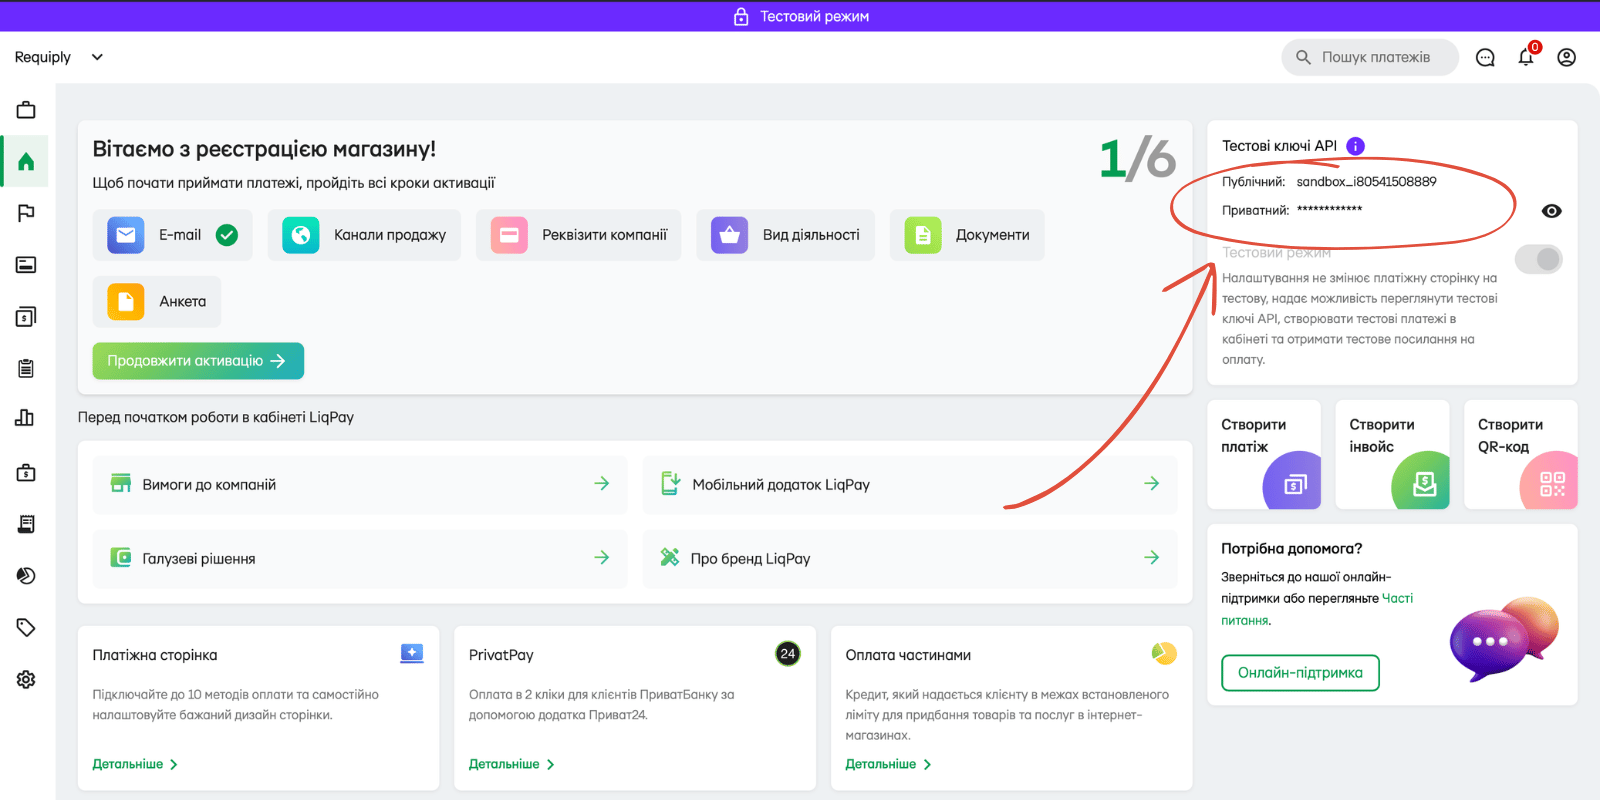Expand the Requiply store dropdown

(97, 57)
